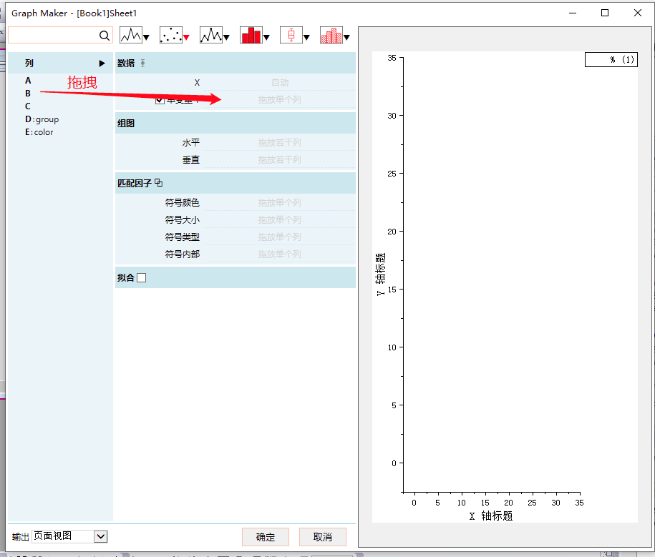655x557 pixels.
Task: Click the 确定 button
Action: tap(265, 537)
